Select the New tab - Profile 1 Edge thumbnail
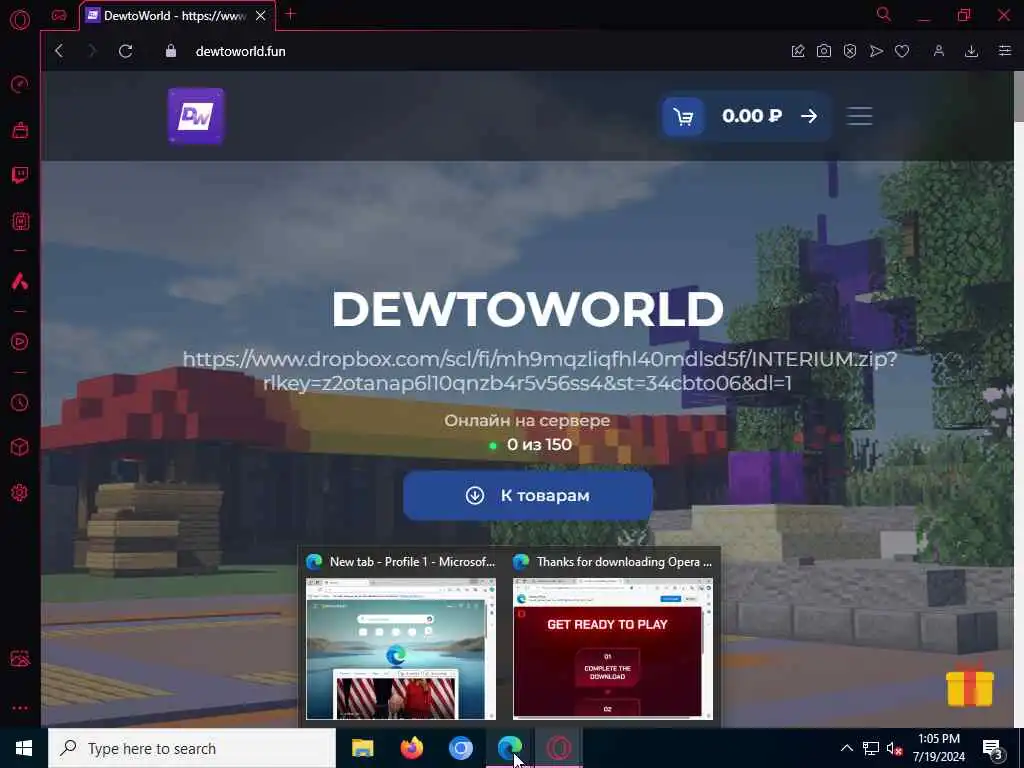This screenshot has width=1024, height=768. click(x=401, y=637)
